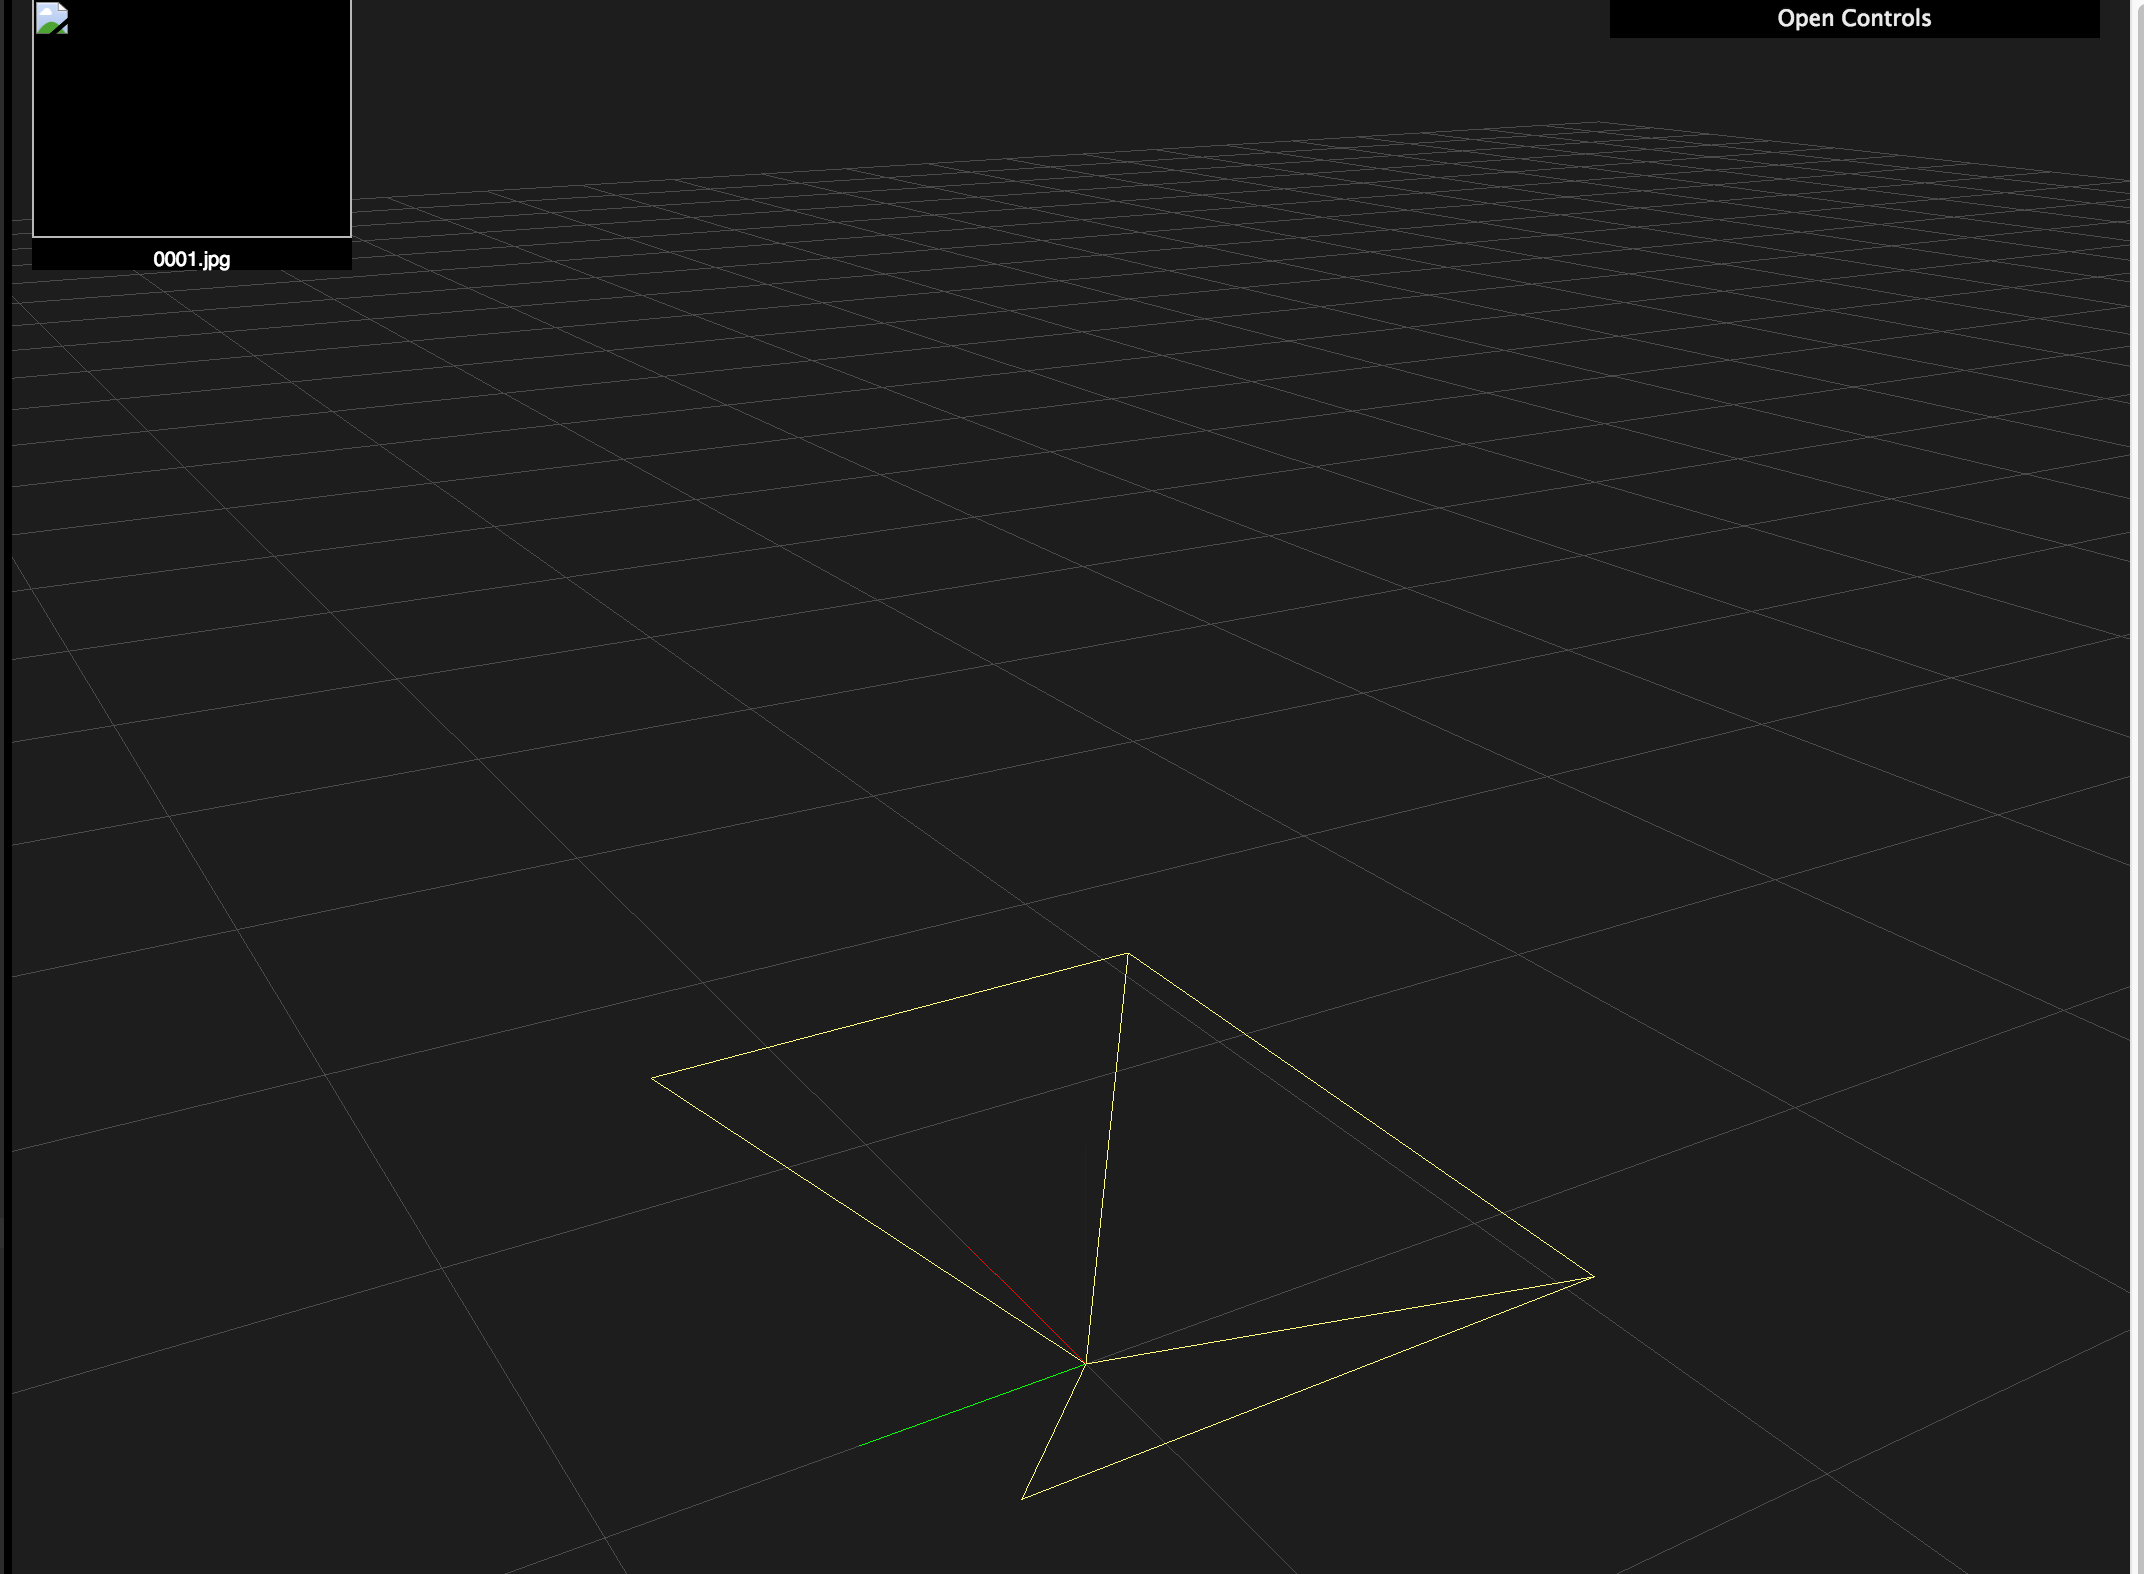Click the left corner of the yellow frustum
Viewport: 2144px width, 1574px height.
click(x=653, y=1078)
